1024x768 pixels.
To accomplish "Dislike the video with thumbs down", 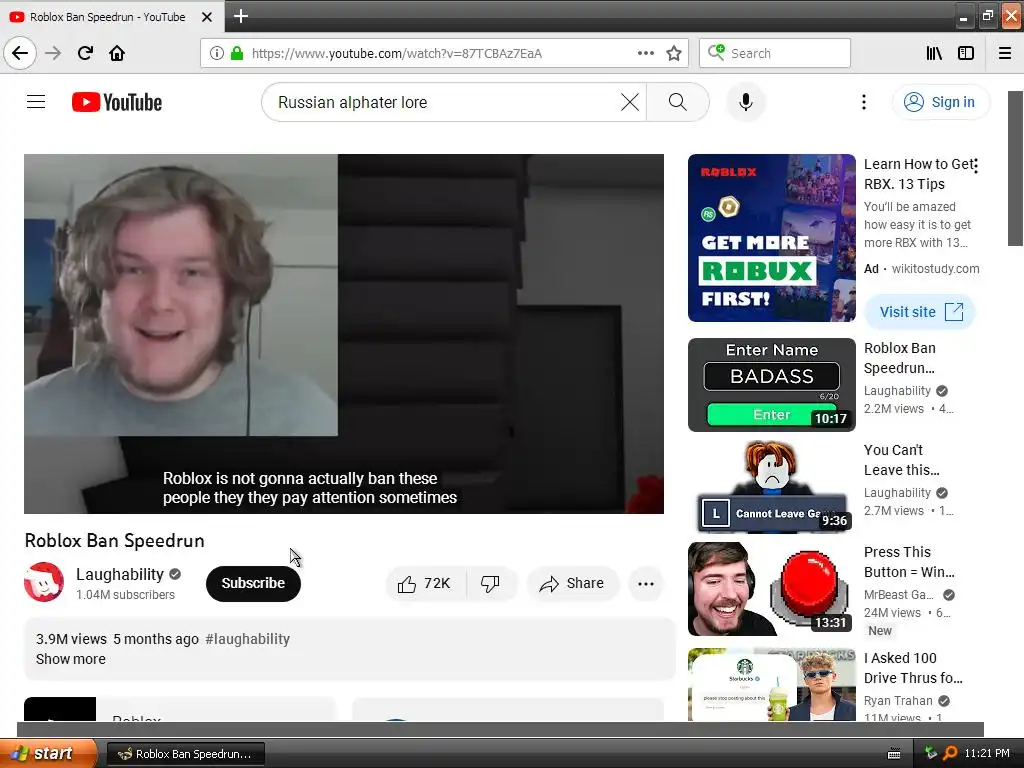I will pyautogui.click(x=490, y=583).
